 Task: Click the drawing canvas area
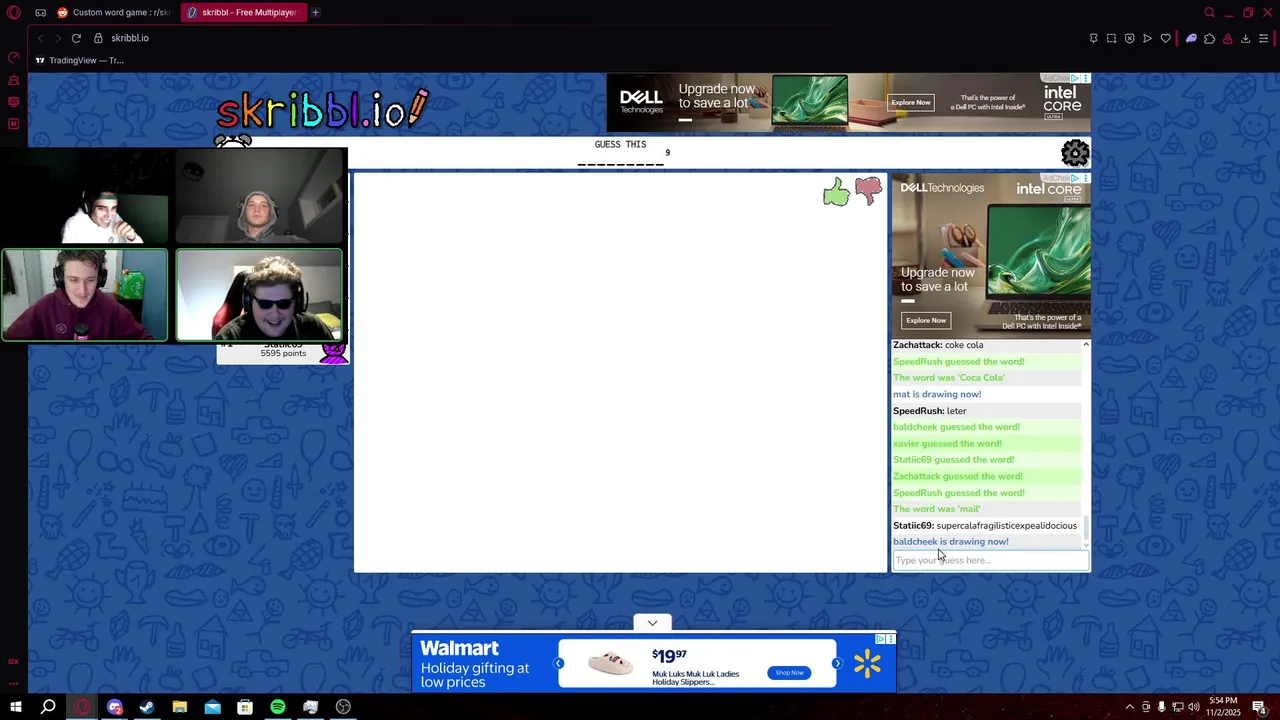620,372
